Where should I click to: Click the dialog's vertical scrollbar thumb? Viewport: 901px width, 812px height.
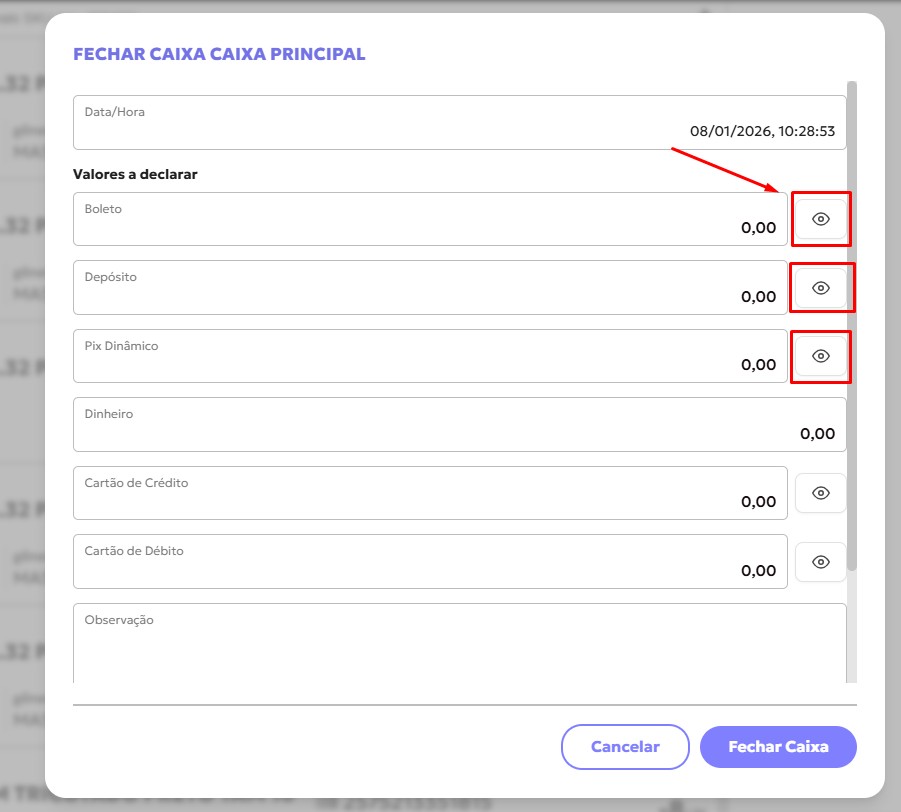(x=852, y=320)
